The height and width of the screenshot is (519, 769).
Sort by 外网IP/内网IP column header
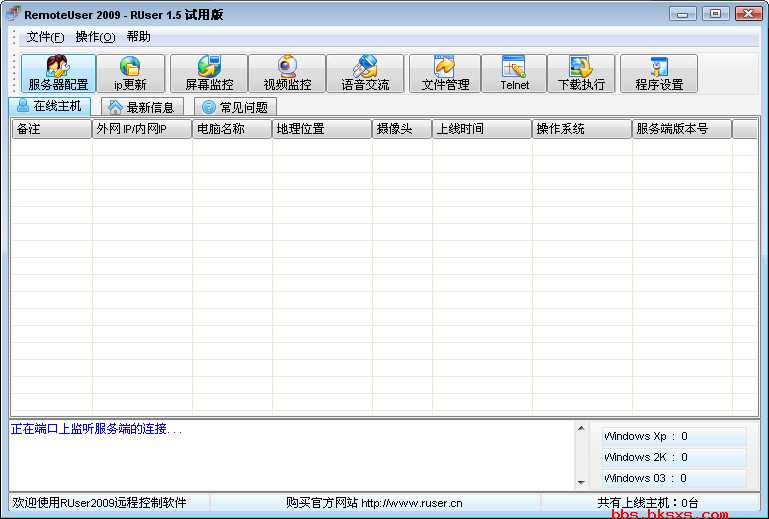point(141,129)
